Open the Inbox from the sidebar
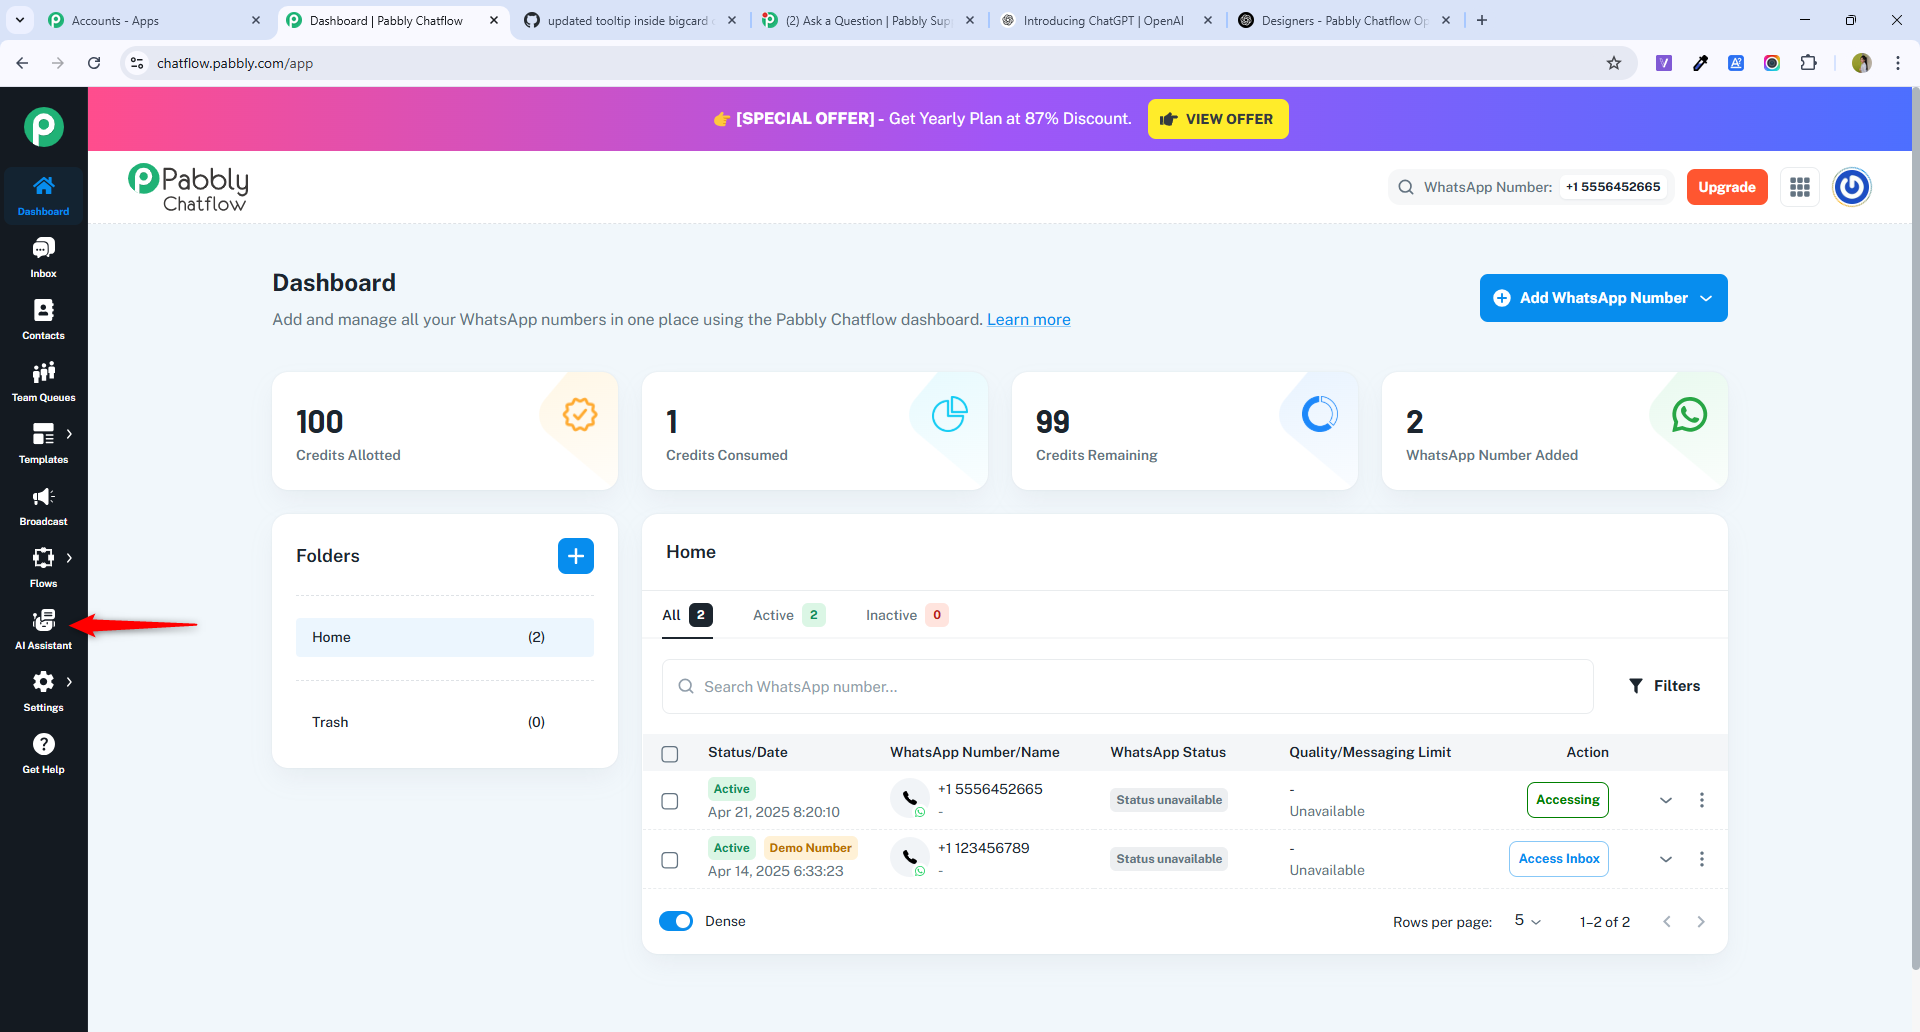 tap(43, 257)
